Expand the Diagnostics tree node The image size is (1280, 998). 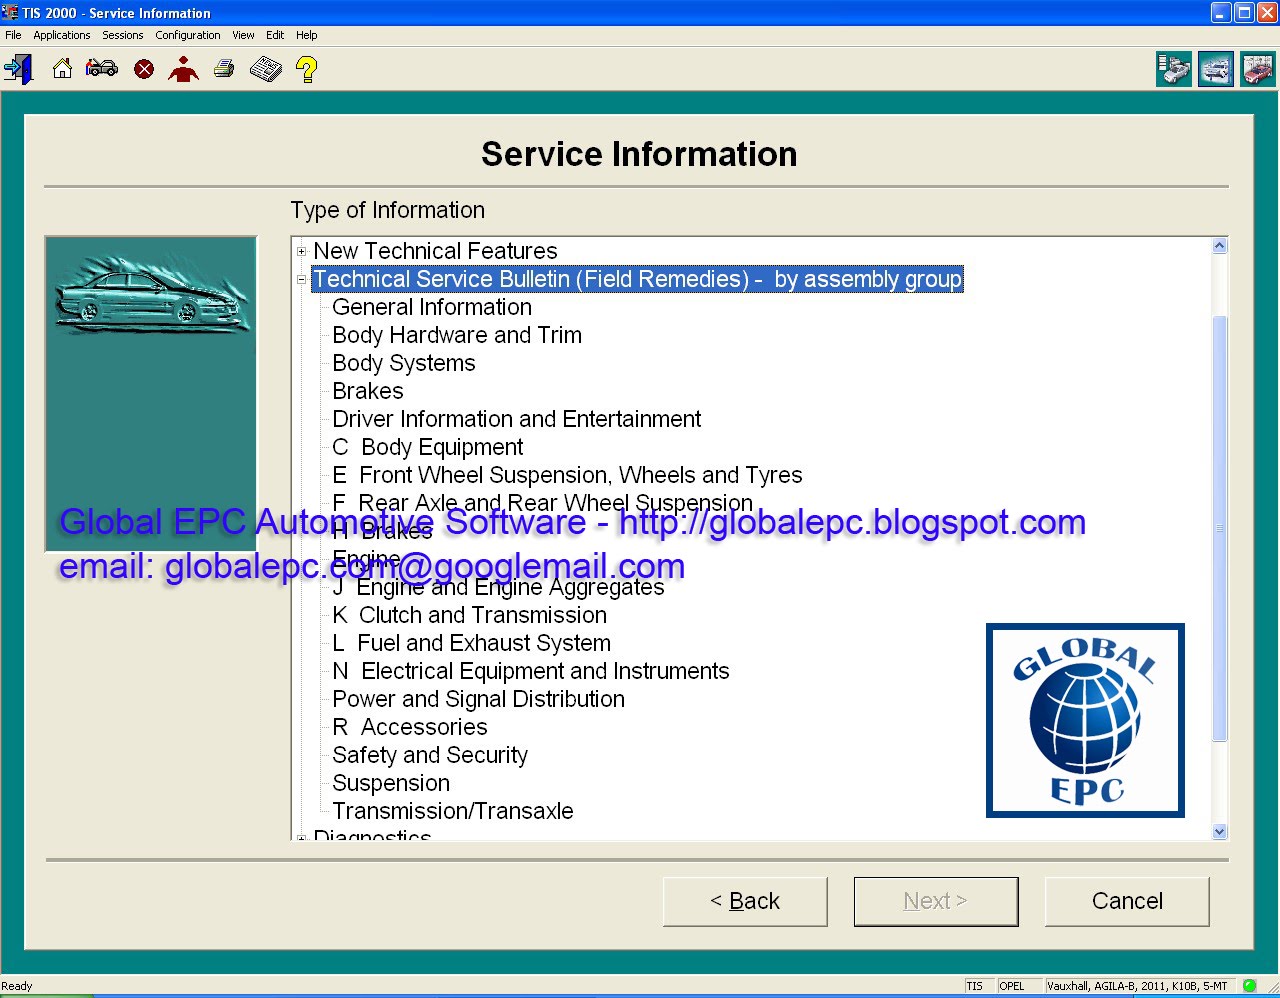301,836
